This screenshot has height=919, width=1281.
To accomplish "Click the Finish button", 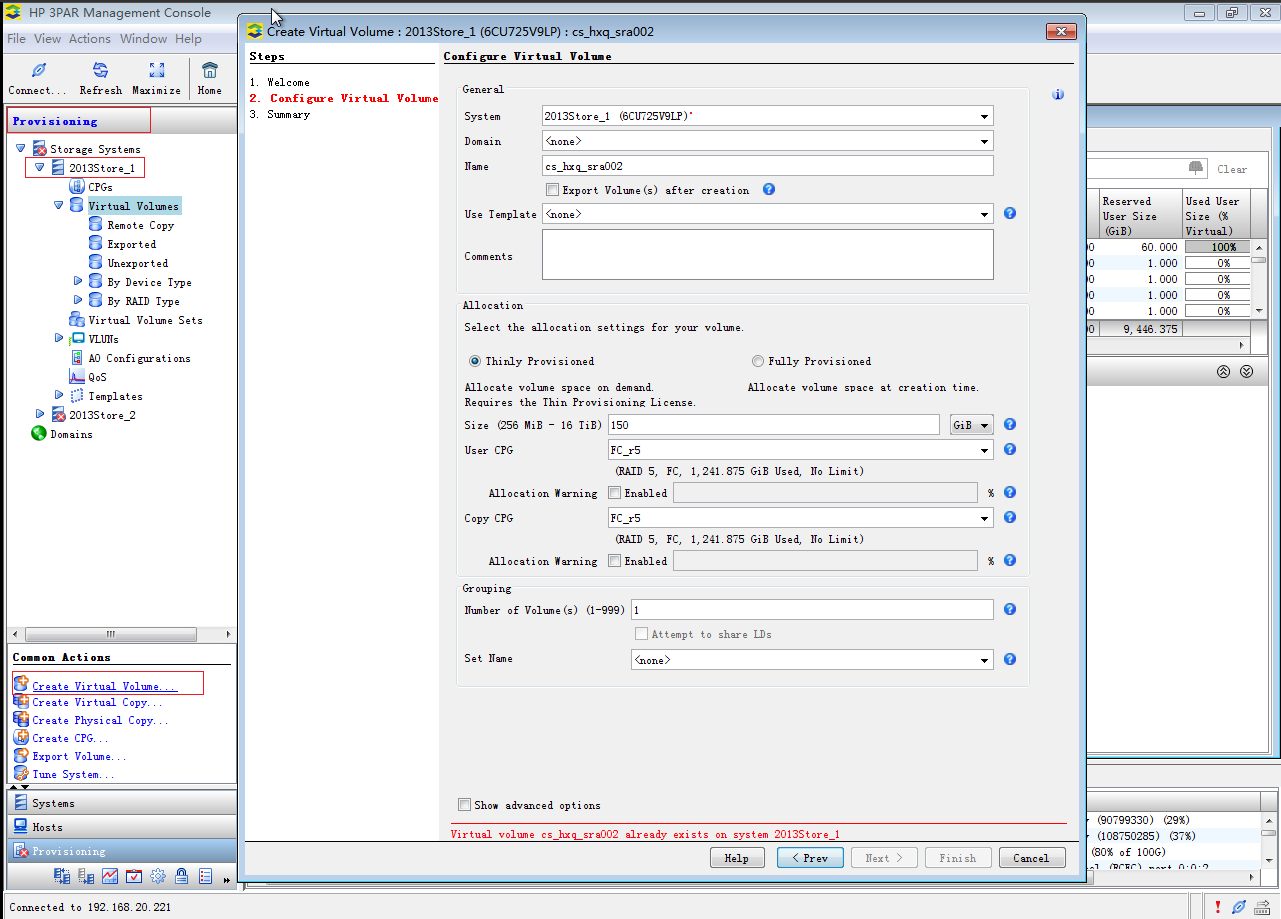I will point(957,857).
